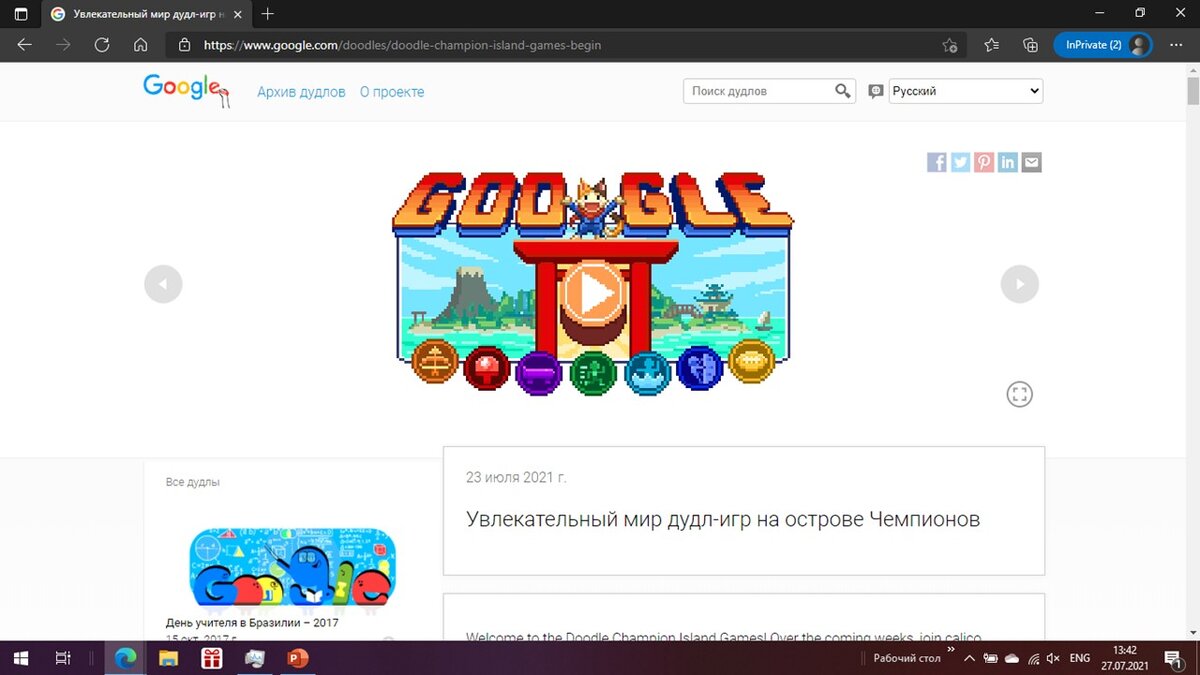
Task: Click the address bar URL
Action: tap(402, 45)
